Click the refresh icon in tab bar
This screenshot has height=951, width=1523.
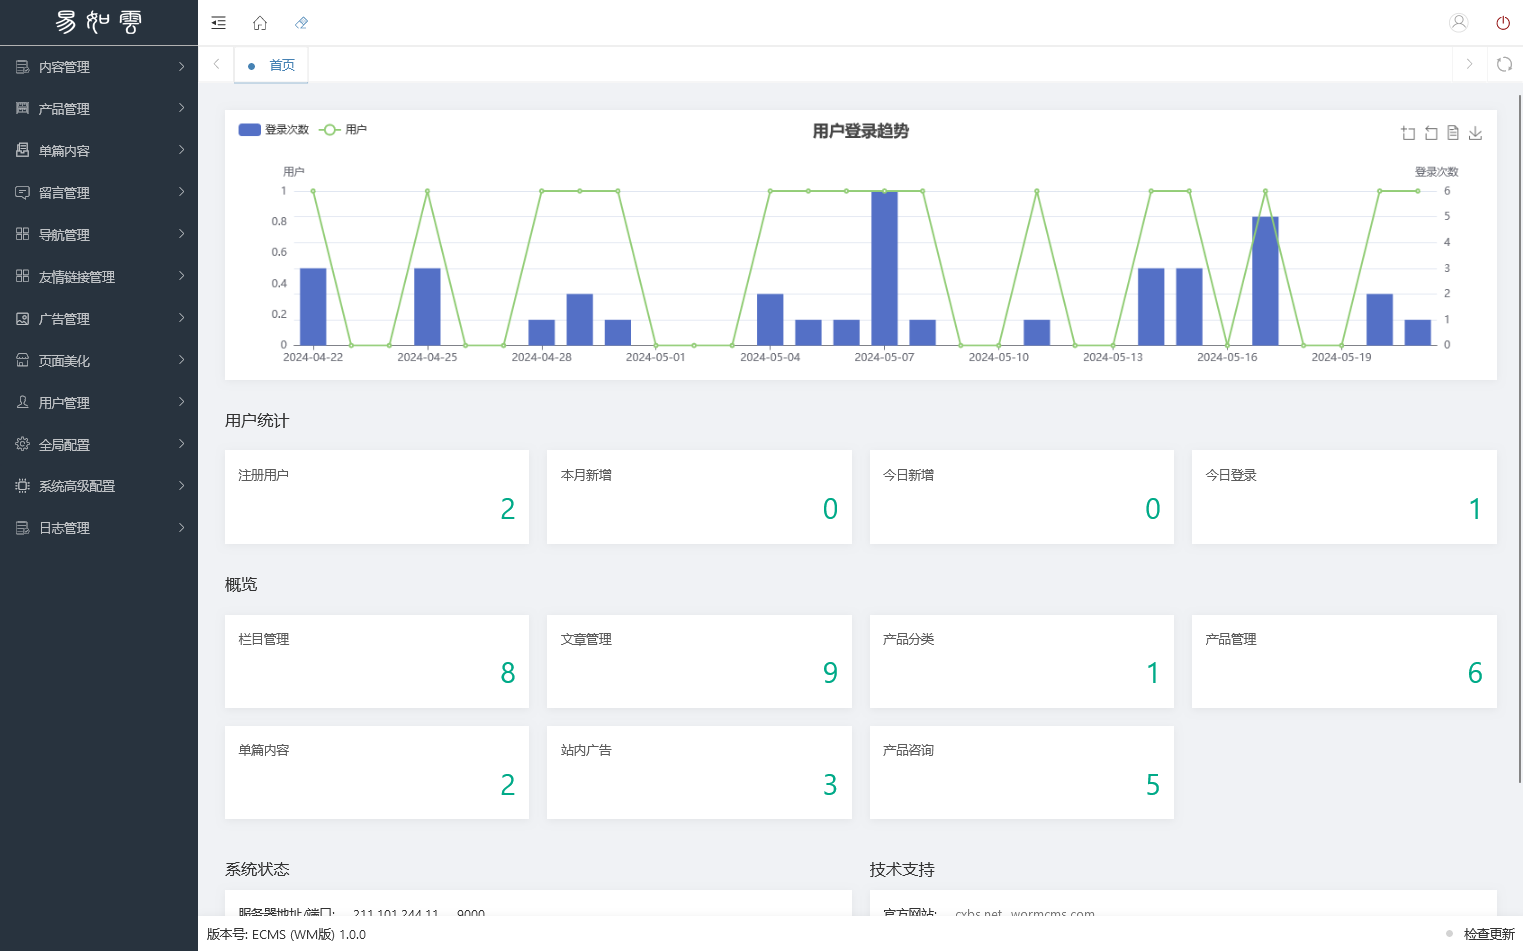[x=1504, y=64]
